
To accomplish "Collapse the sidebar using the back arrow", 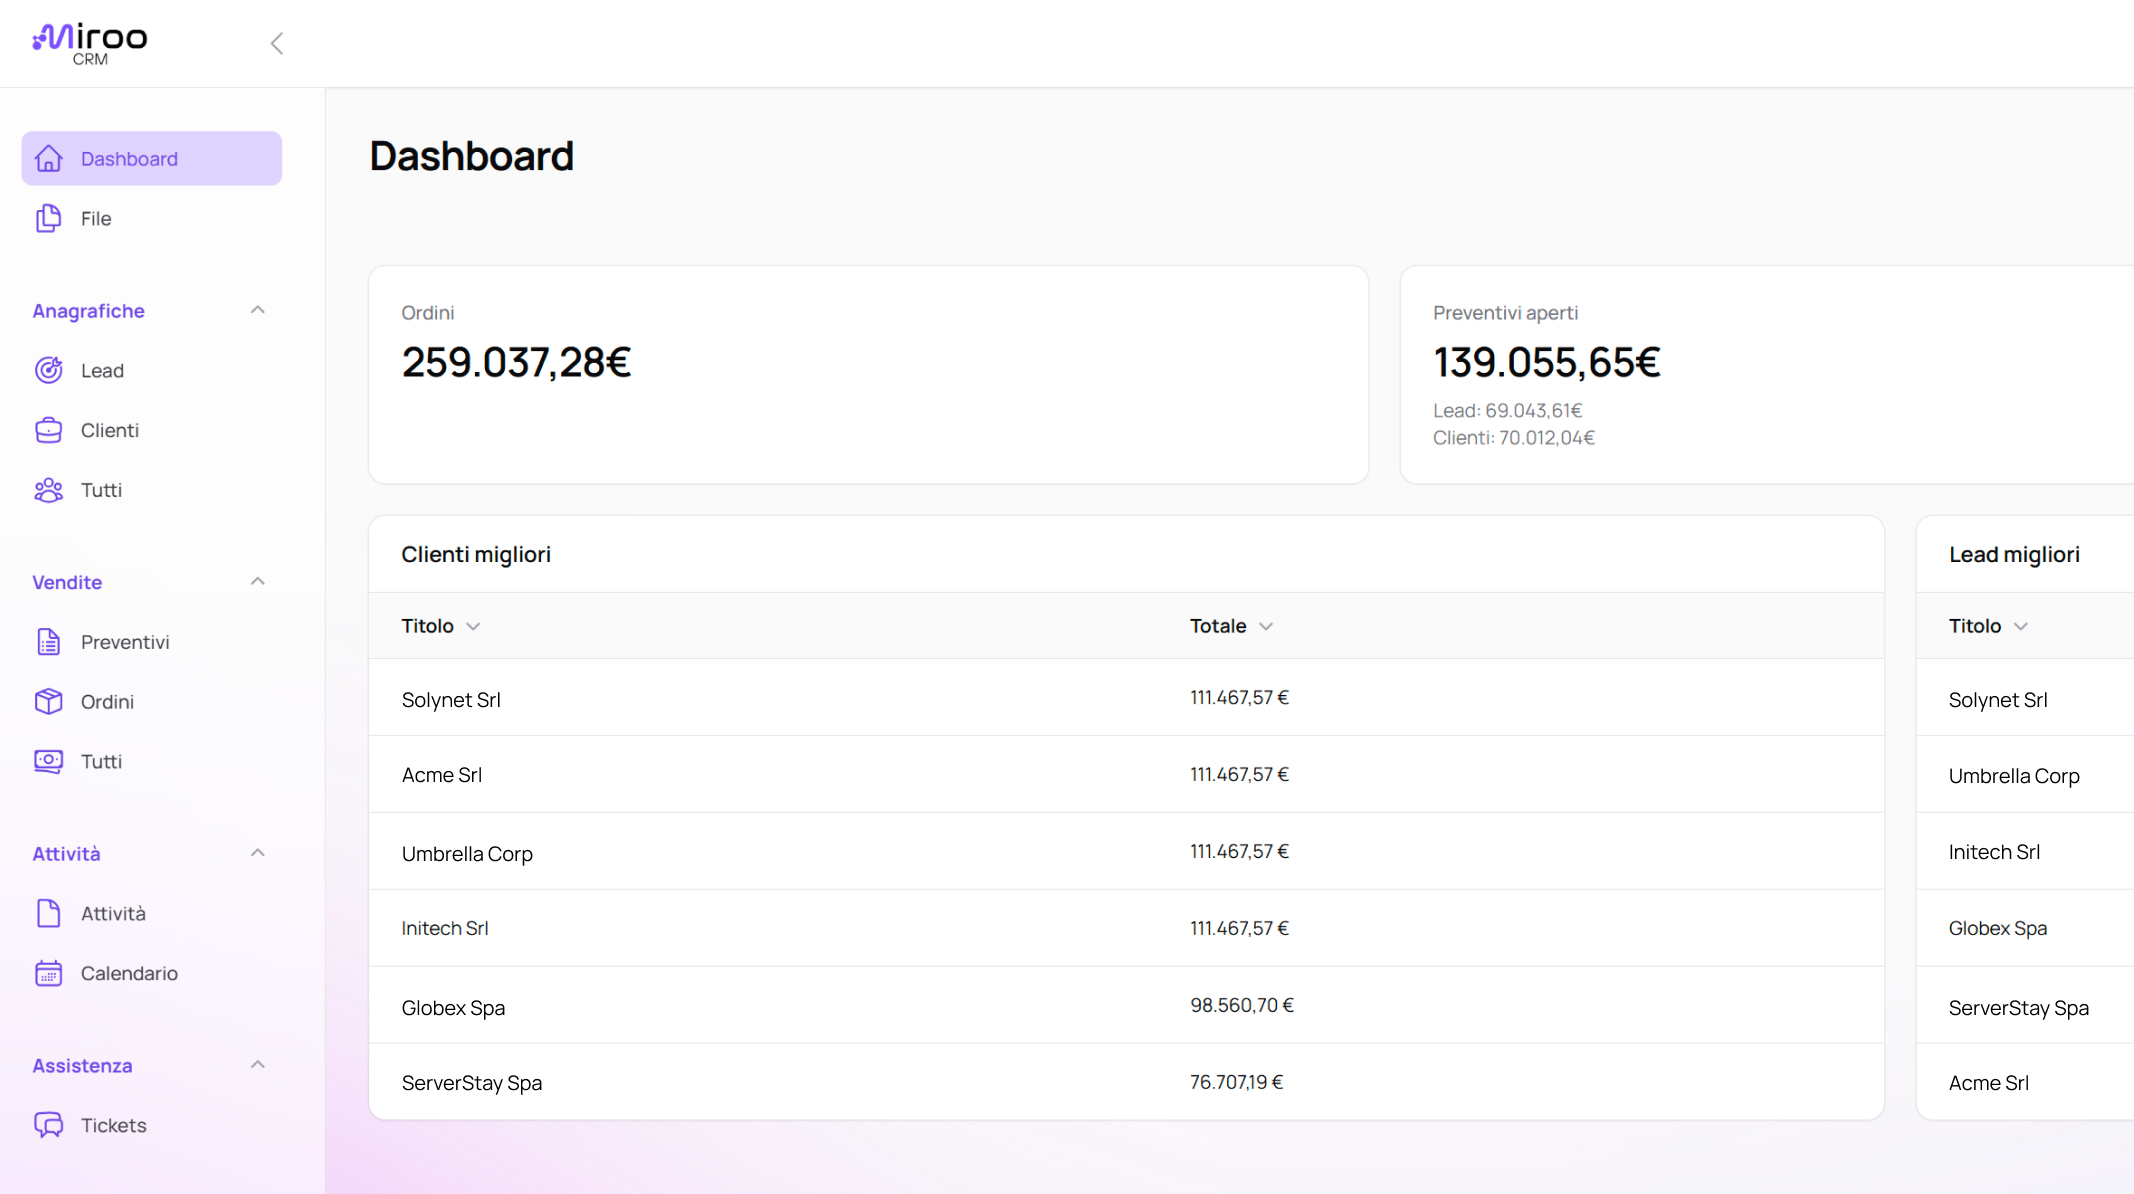I will (277, 43).
